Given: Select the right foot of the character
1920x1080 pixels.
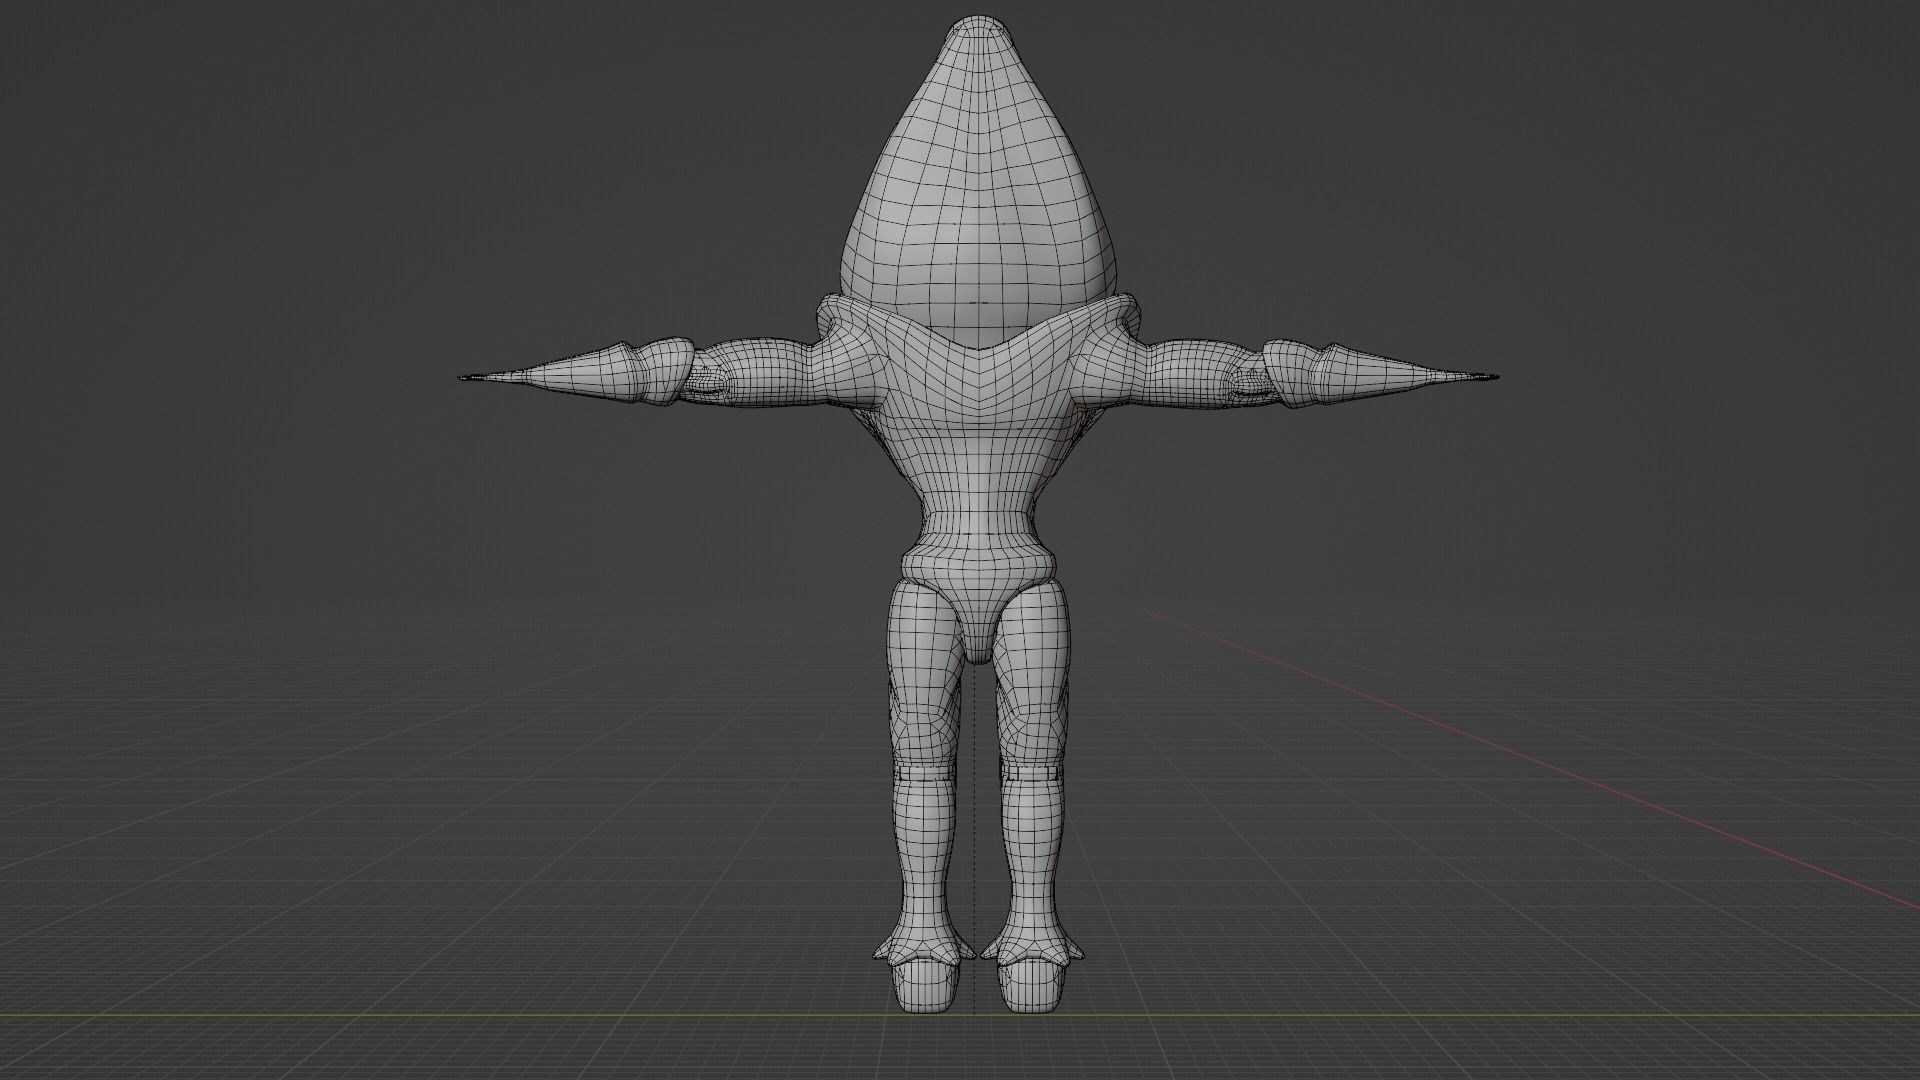Looking at the screenshot, I should (1030, 985).
